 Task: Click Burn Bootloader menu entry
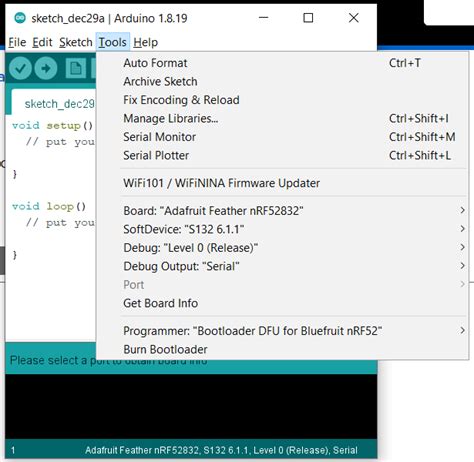(282, 349)
